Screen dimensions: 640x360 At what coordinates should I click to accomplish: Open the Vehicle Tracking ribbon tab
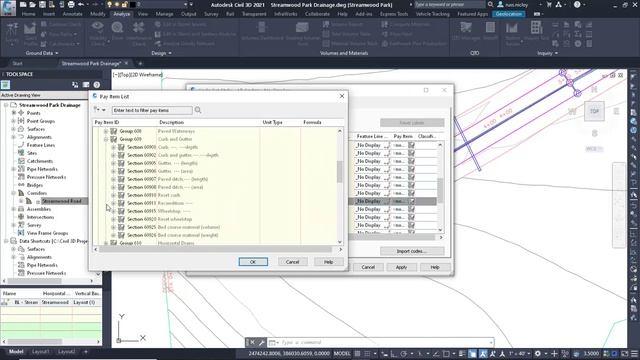point(432,14)
